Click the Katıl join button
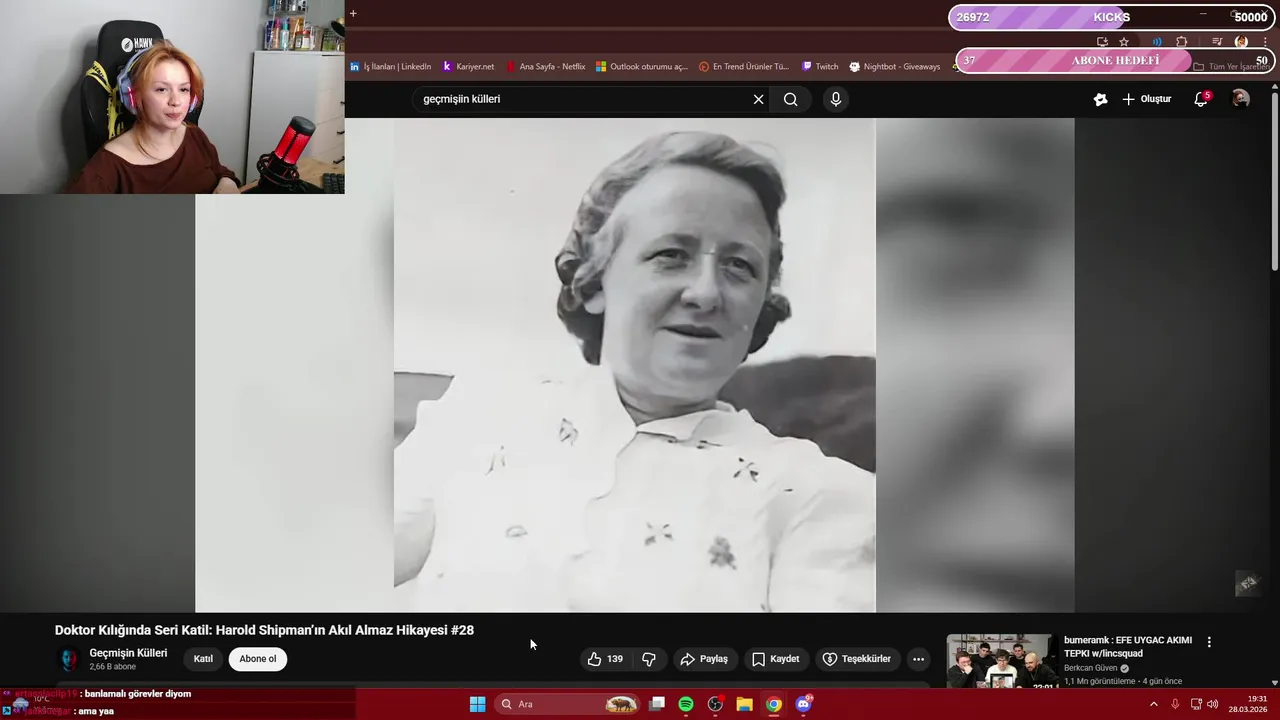The width and height of the screenshot is (1280, 720). coord(203,659)
